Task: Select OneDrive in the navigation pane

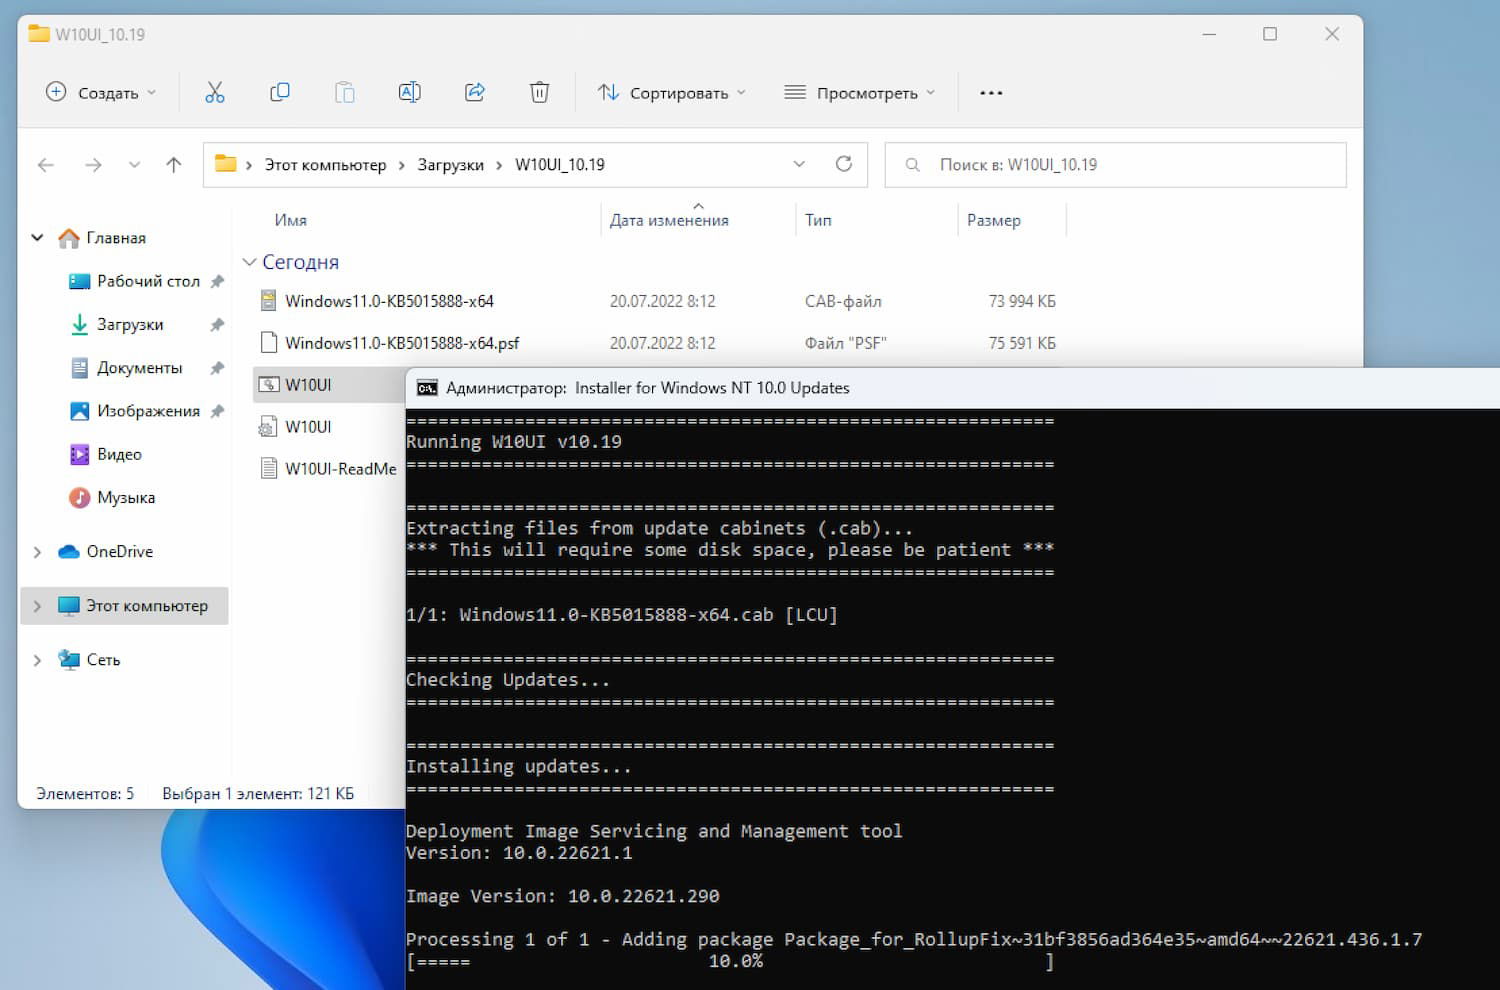Action: pyautogui.click(x=119, y=552)
